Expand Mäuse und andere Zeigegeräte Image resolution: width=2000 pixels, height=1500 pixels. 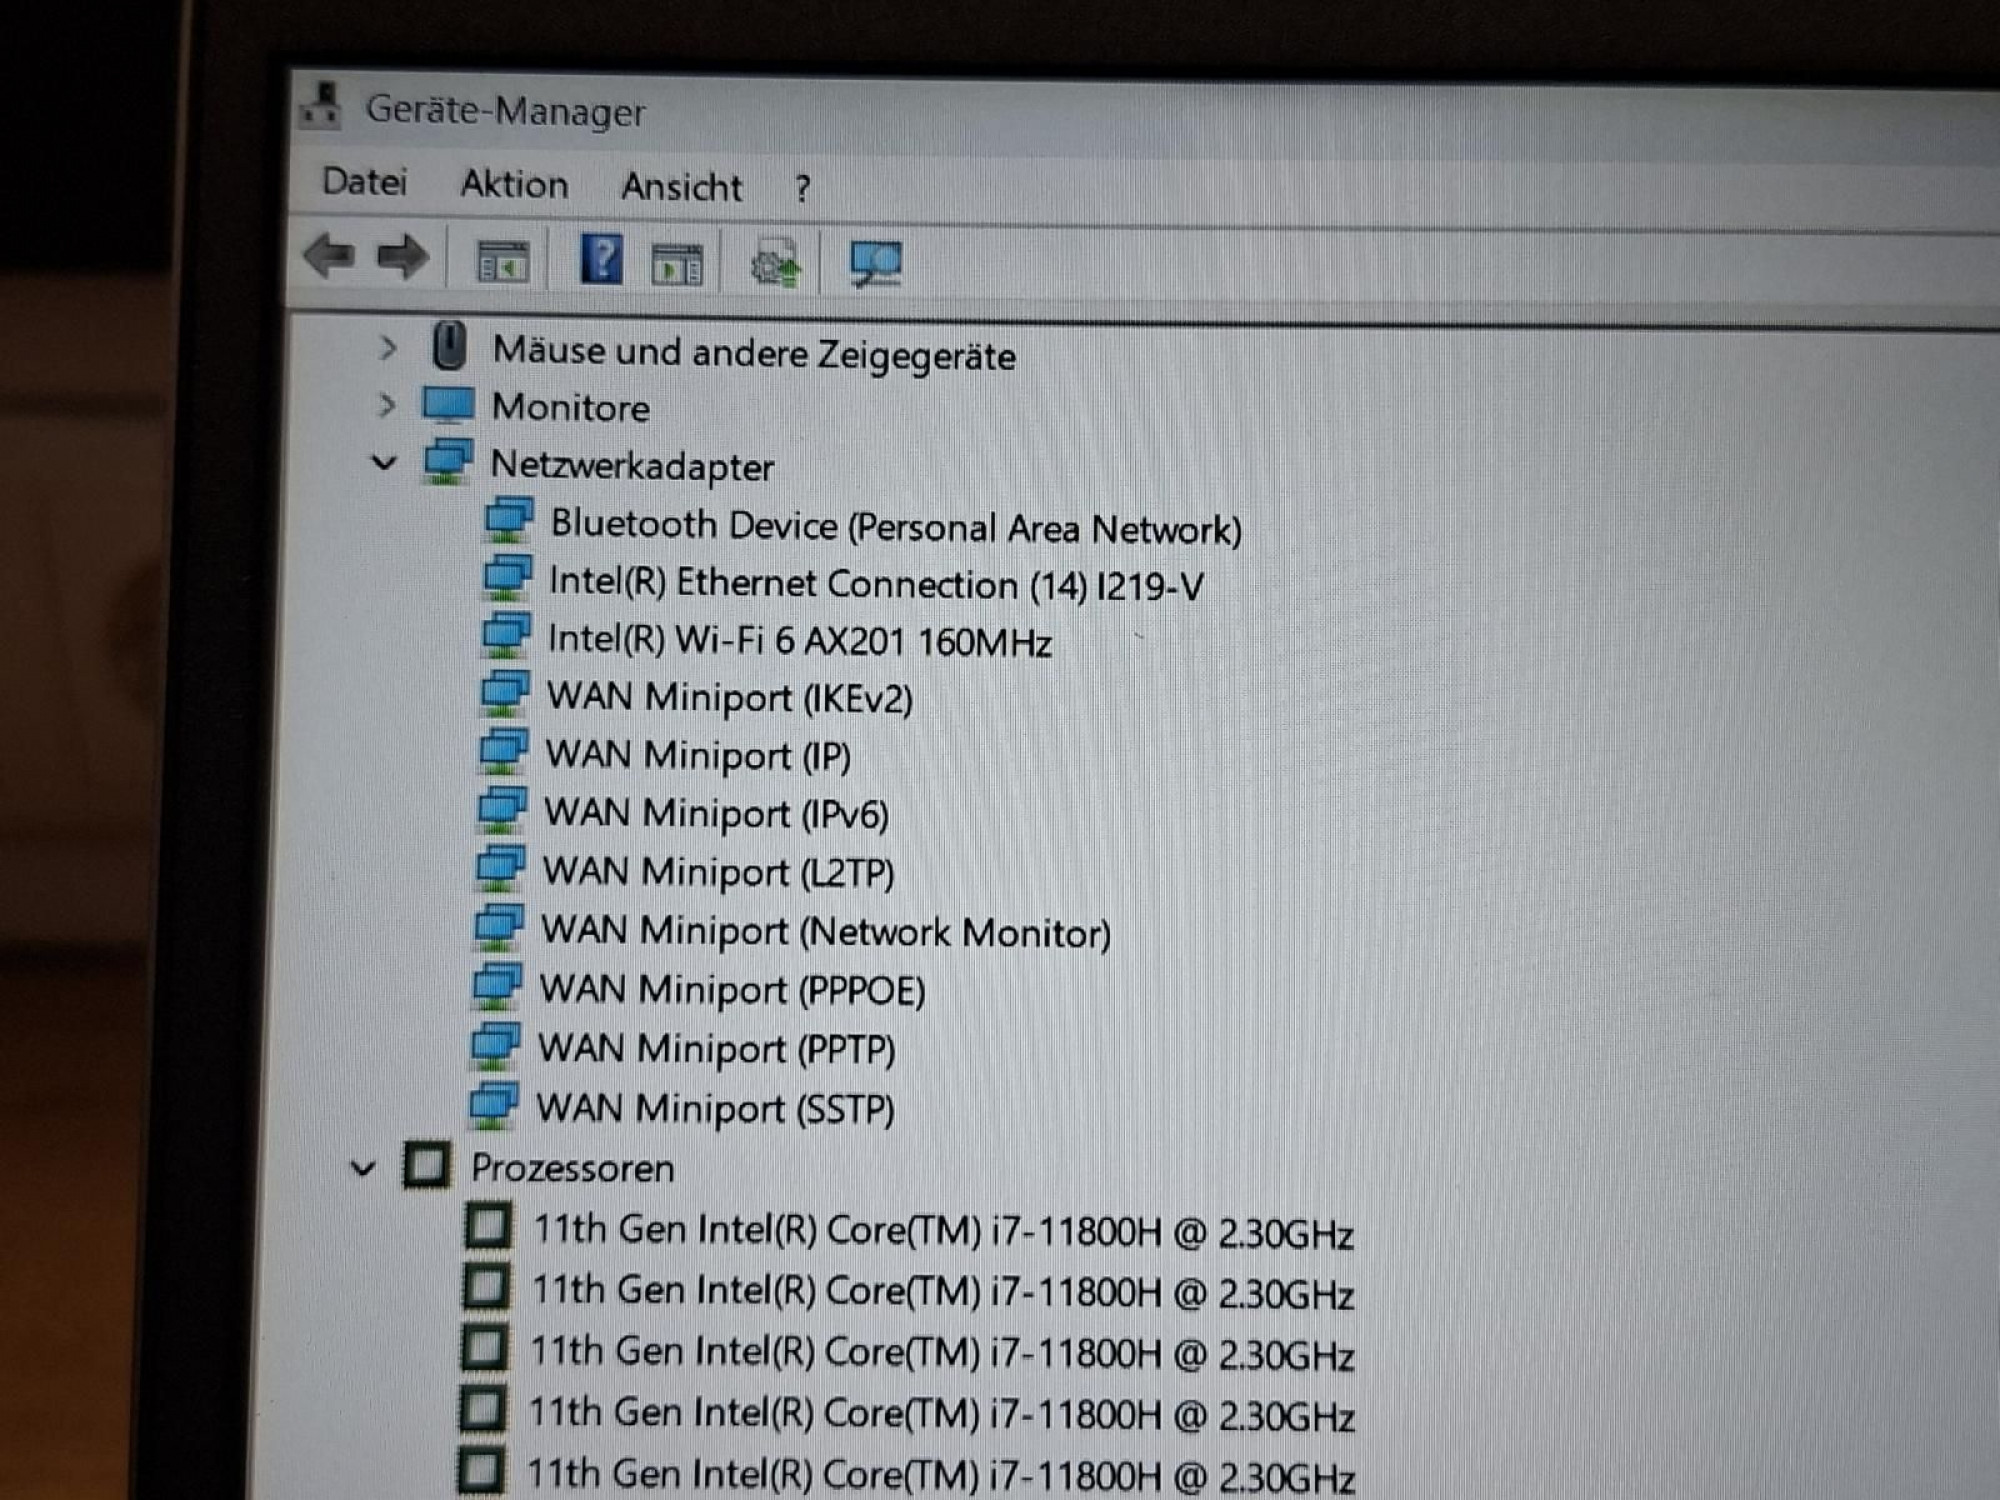[x=388, y=348]
